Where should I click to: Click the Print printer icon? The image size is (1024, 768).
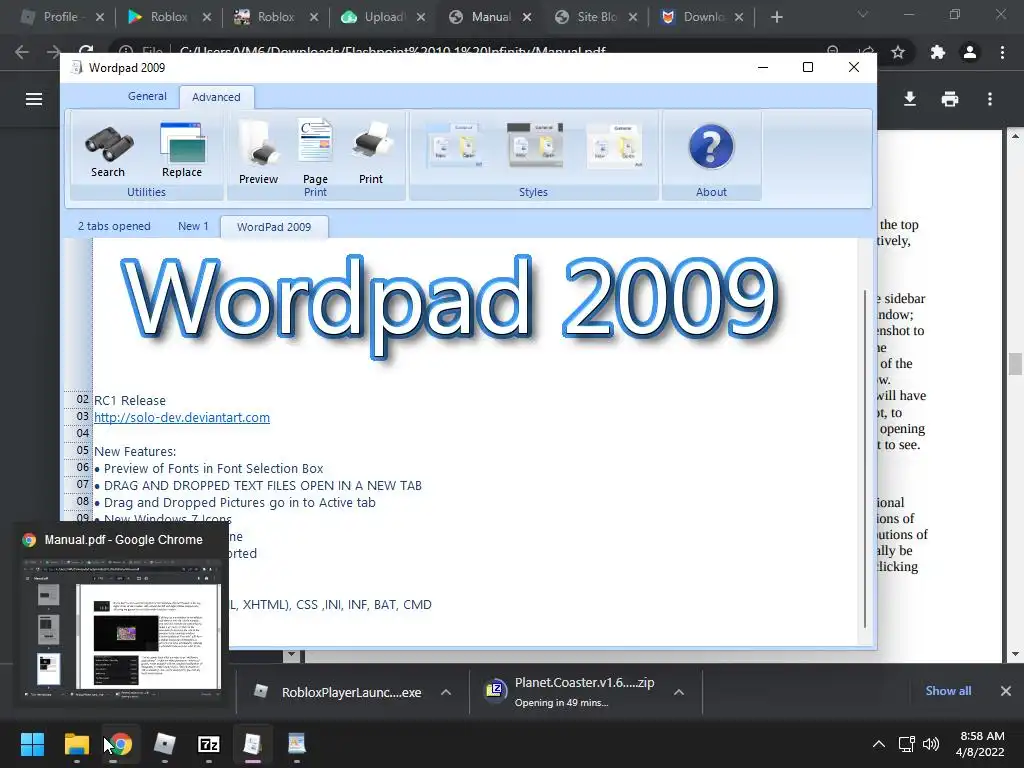371,152
